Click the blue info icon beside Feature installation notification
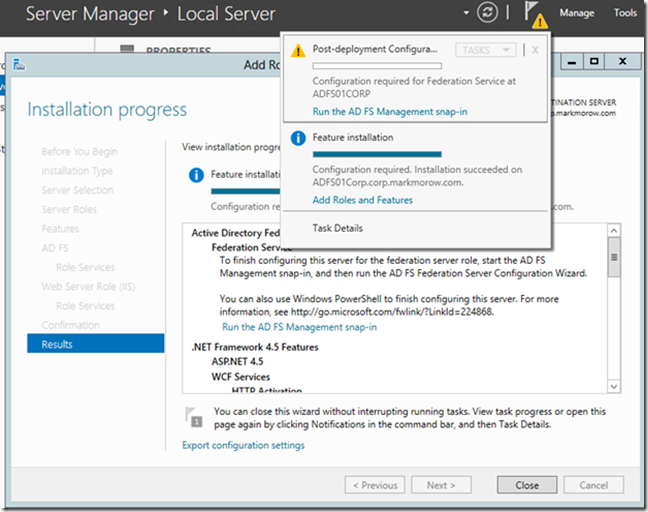648x512 pixels. pyautogui.click(x=298, y=138)
